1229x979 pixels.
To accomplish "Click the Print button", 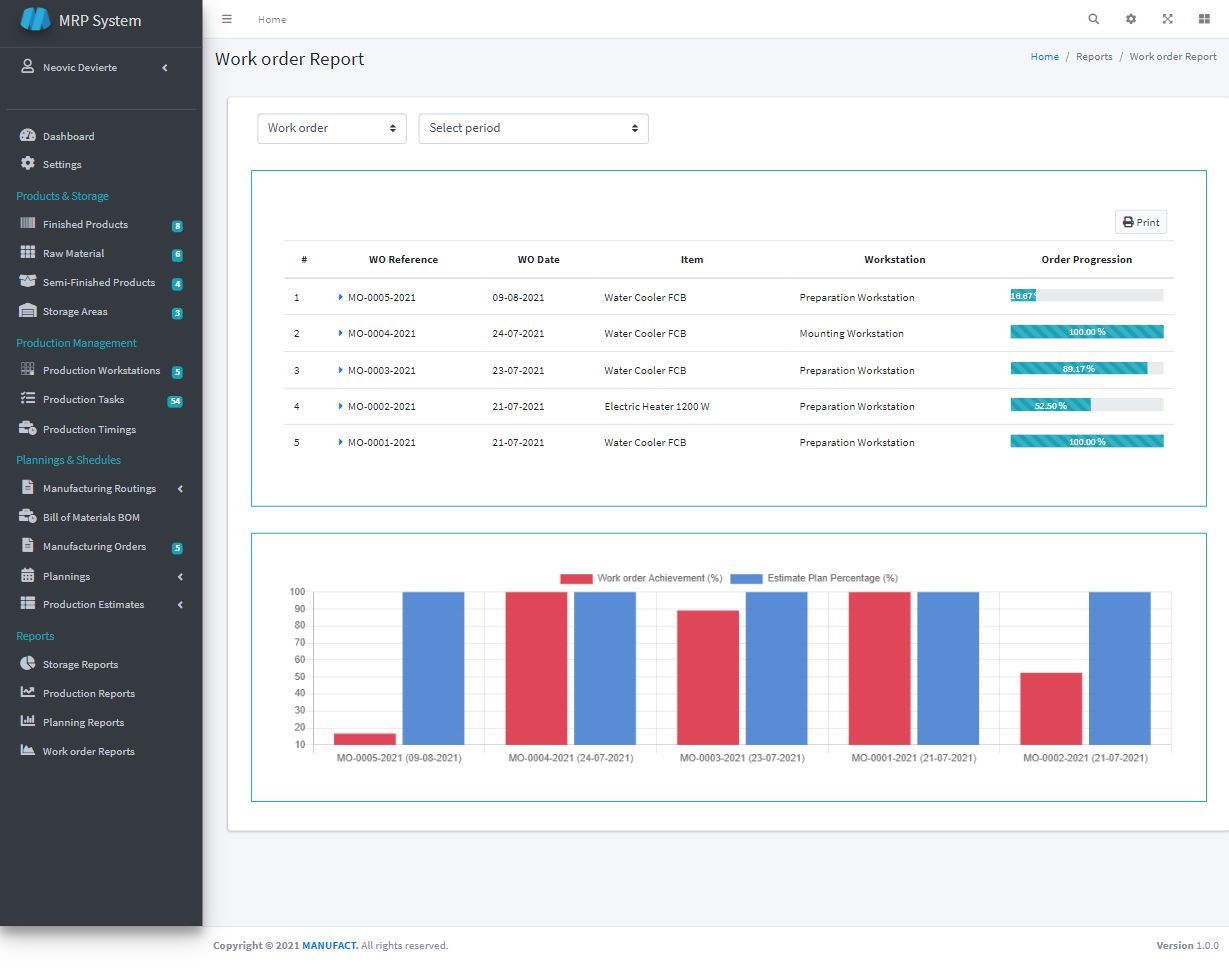I will [1140, 222].
